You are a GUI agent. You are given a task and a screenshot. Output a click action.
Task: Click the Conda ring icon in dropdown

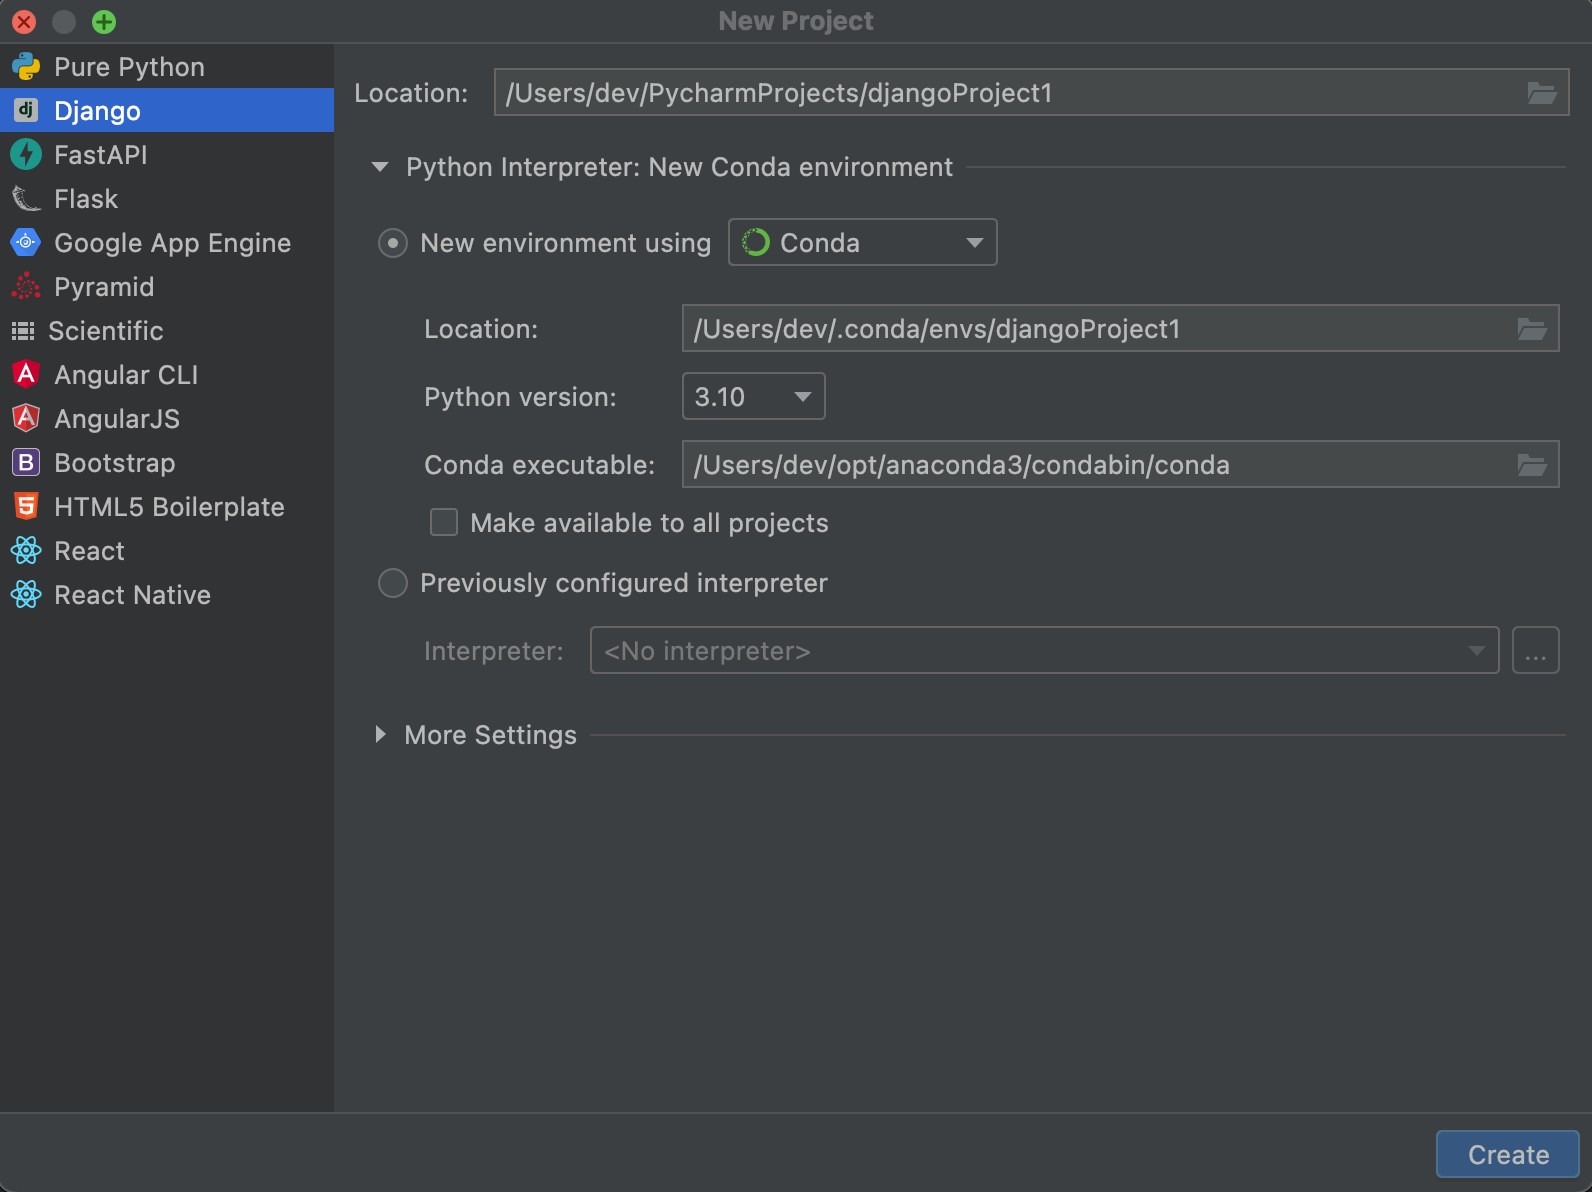(x=756, y=242)
